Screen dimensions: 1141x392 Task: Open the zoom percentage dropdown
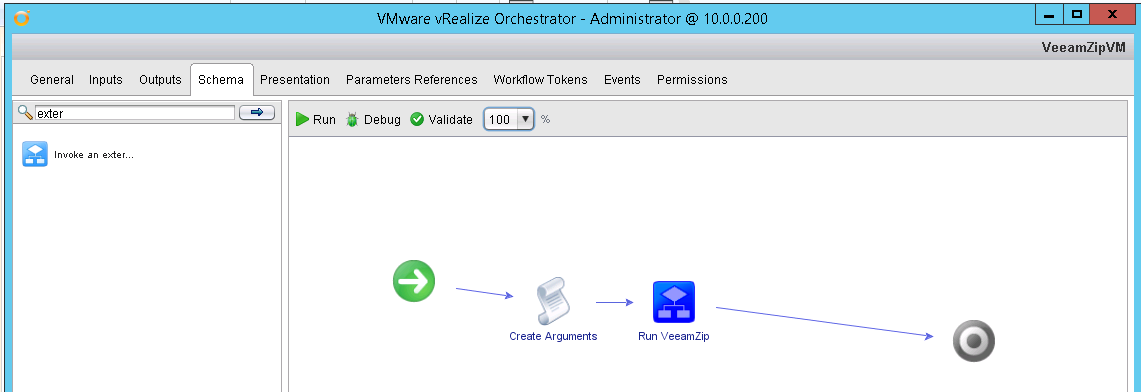click(525, 119)
